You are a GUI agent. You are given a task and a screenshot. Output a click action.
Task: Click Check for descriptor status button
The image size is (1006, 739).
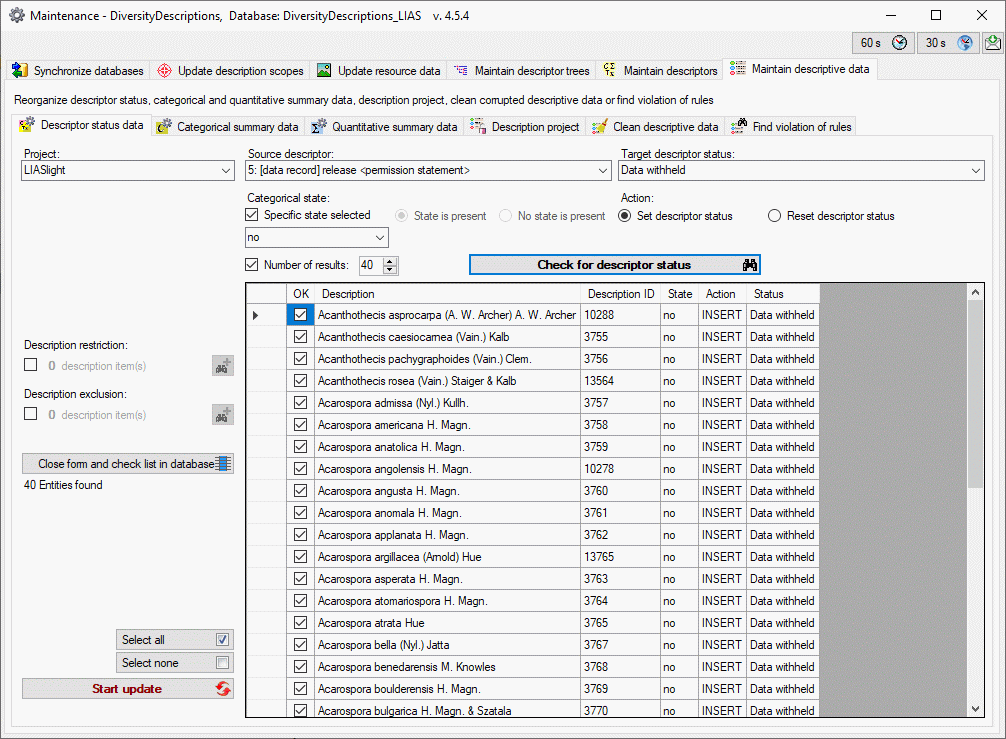[x=615, y=265]
